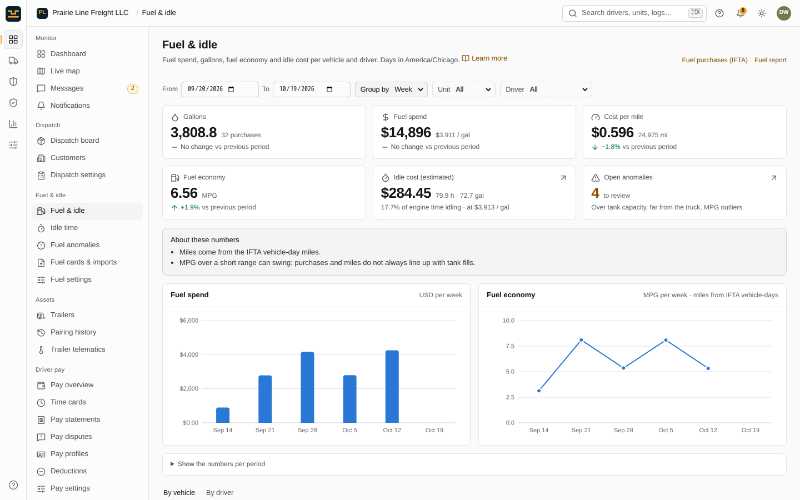
Task: Select the grid overview icon in rail
Action: click(13, 39)
